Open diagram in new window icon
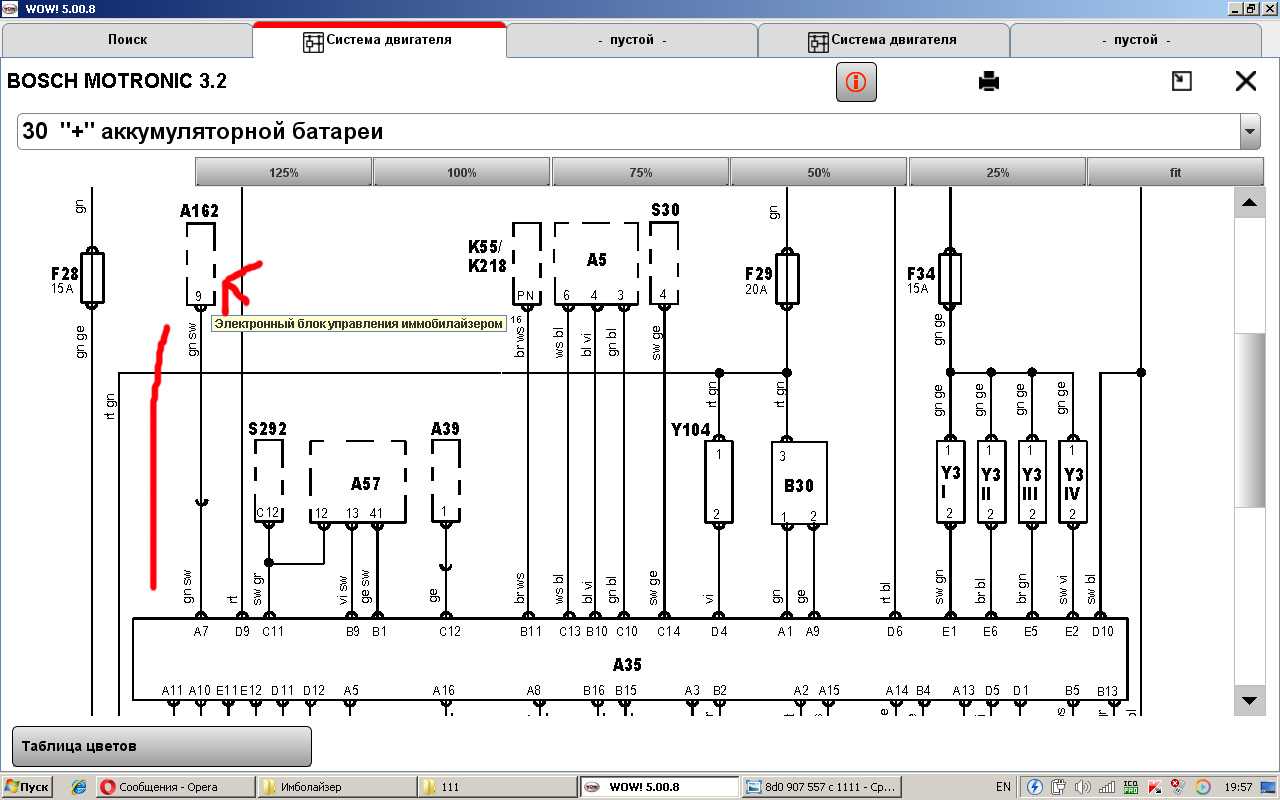 (x=1181, y=81)
